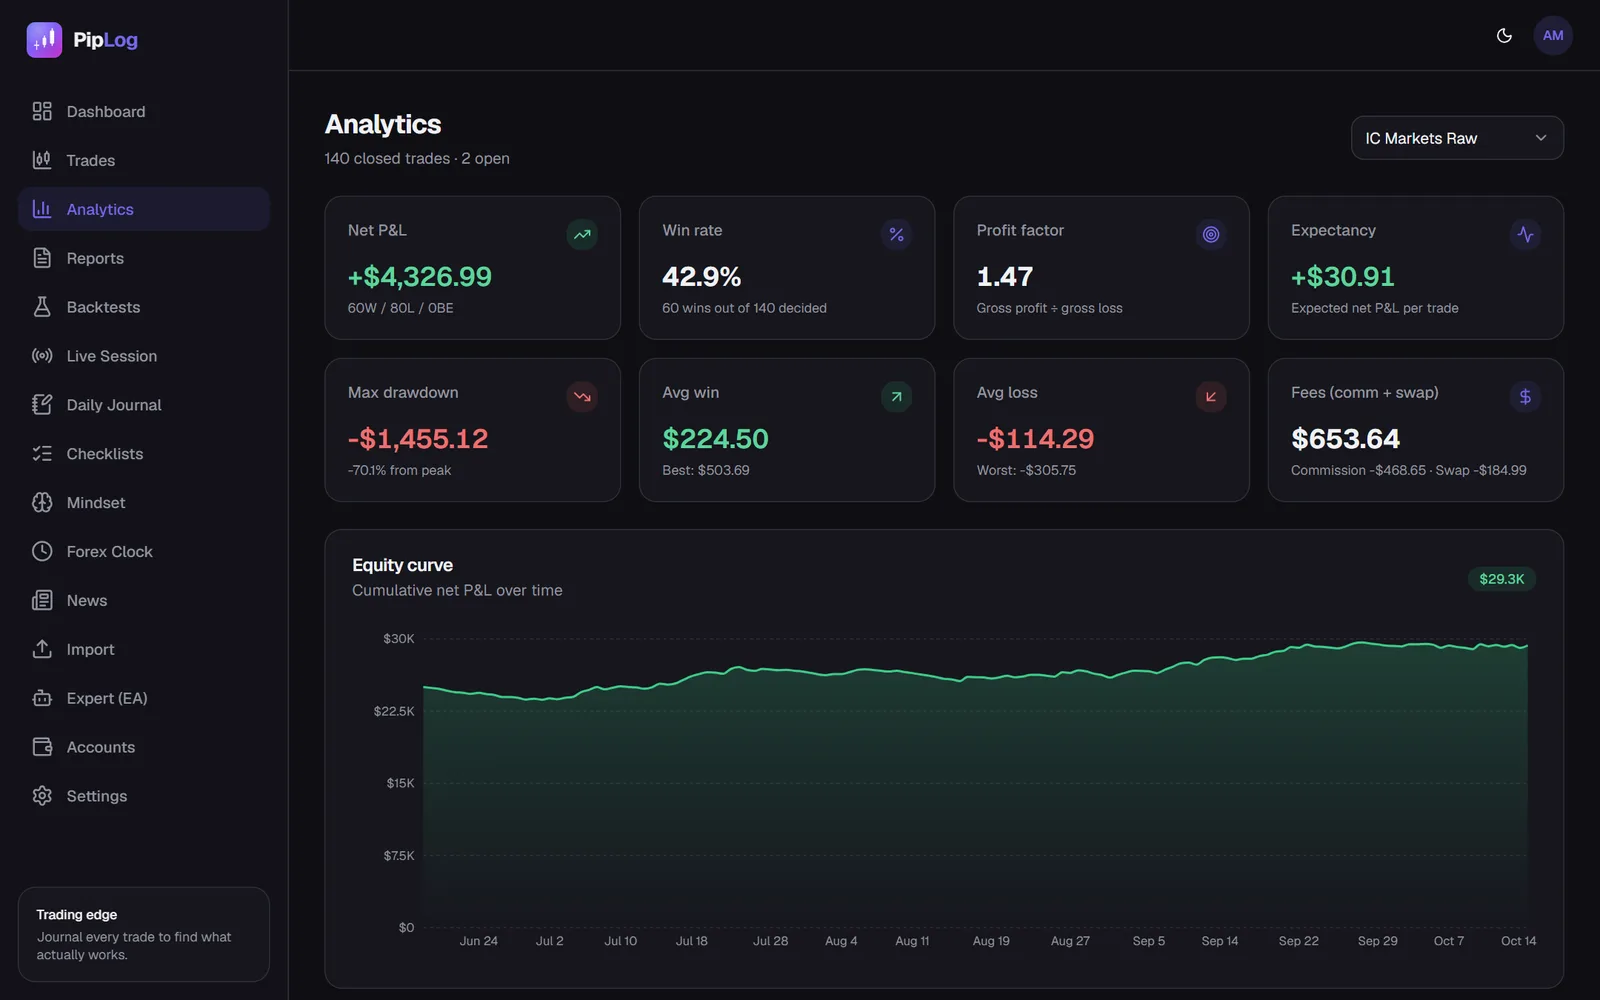Screen dimensions: 1600x1000
Task: Click the Oct 14 label on chart axis
Action: 1518,941
